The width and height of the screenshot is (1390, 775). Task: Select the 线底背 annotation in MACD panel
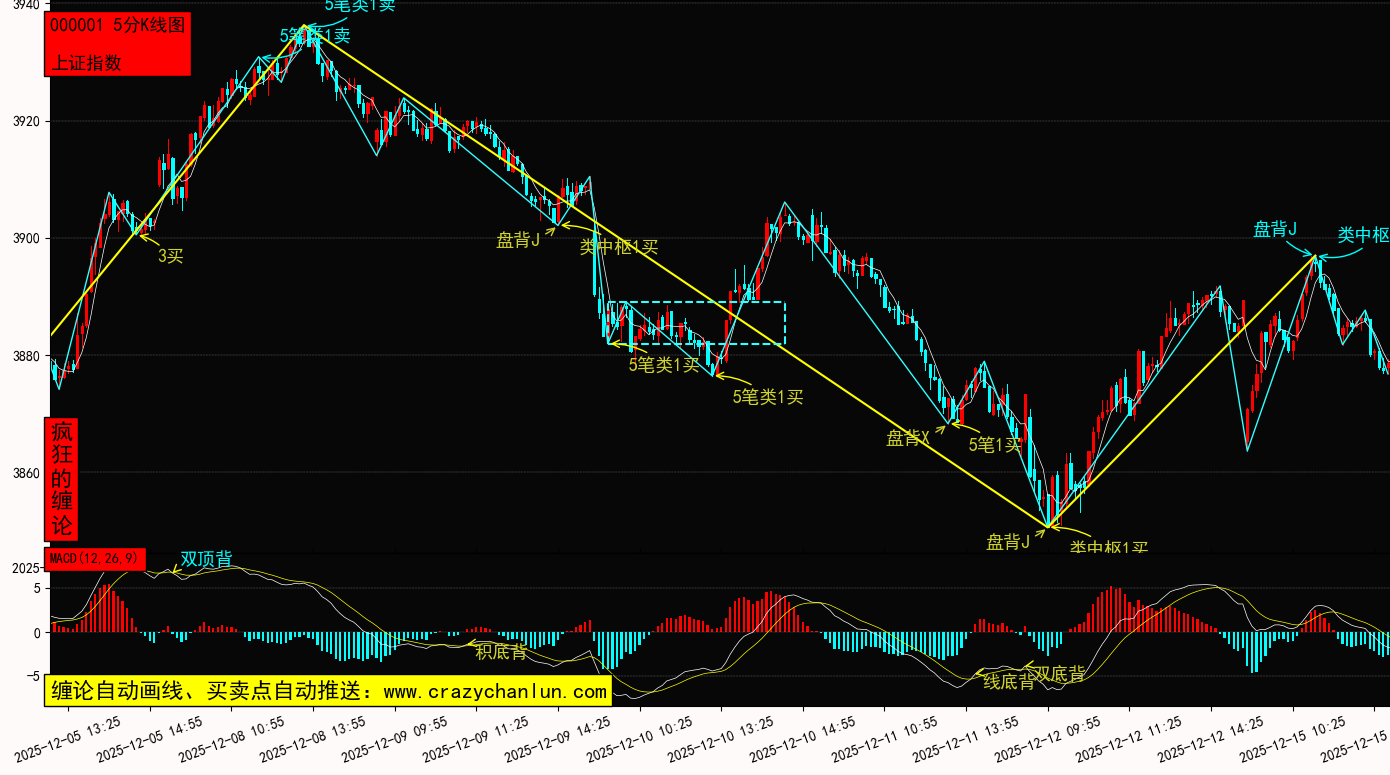1009,682
